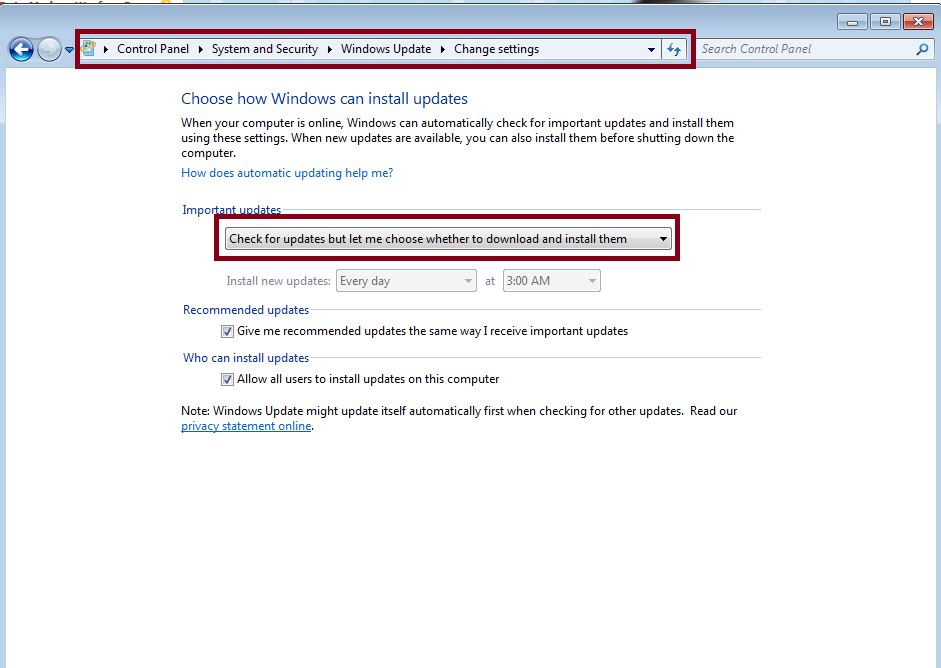Image resolution: width=941 pixels, height=668 pixels.
Task: Go to Windows Update breadcrumb
Action: 386,49
